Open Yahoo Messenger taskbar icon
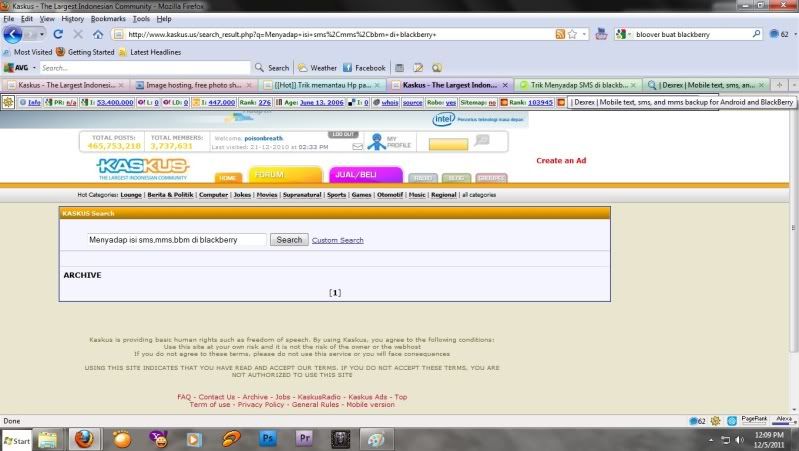Screen dimensions: 799x451 (x=158, y=439)
